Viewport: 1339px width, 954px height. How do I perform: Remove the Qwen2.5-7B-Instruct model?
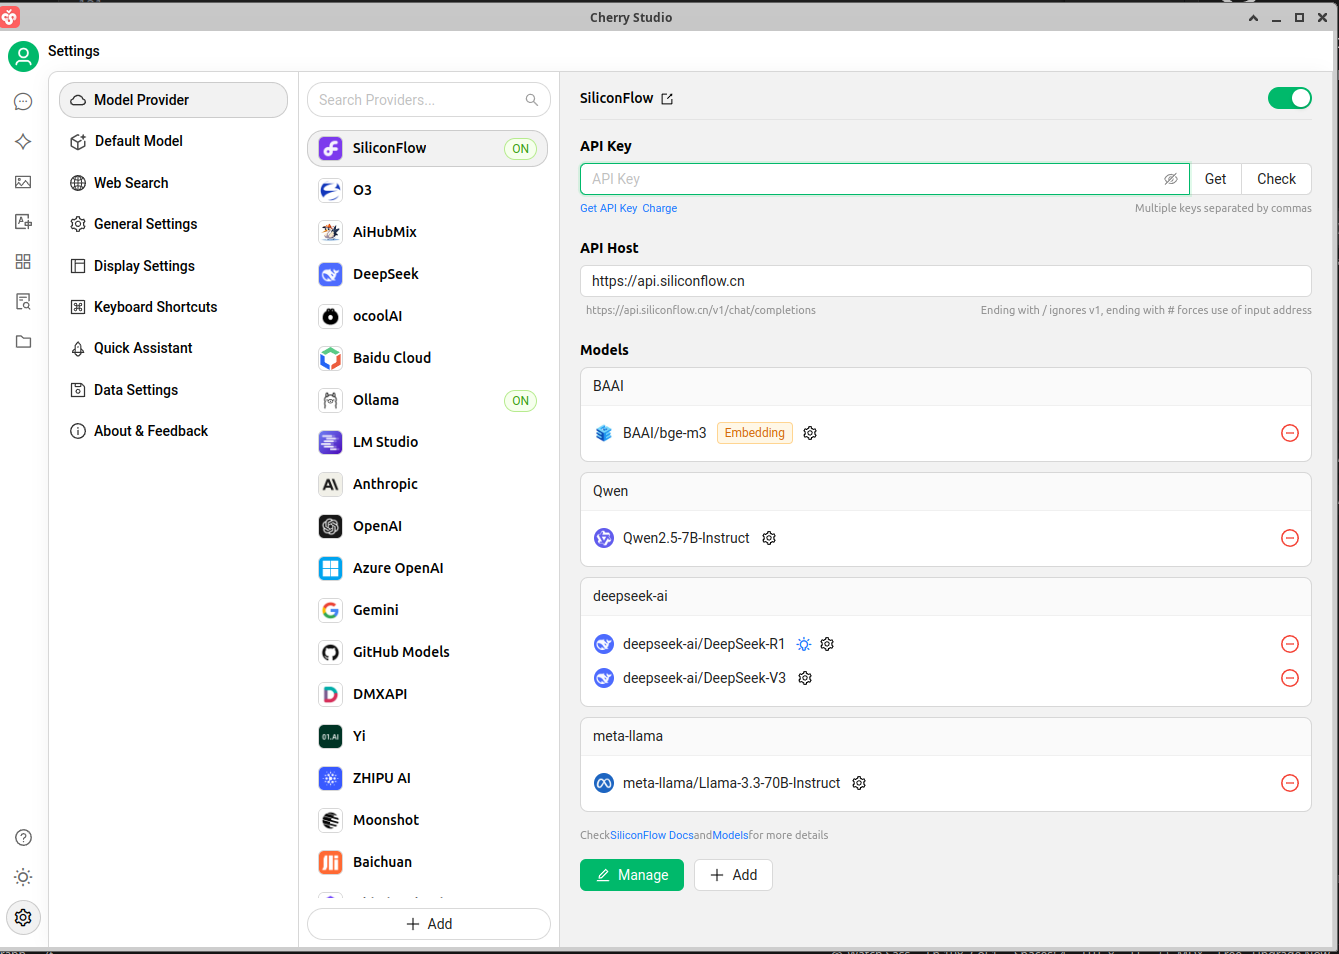[1290, 538]
